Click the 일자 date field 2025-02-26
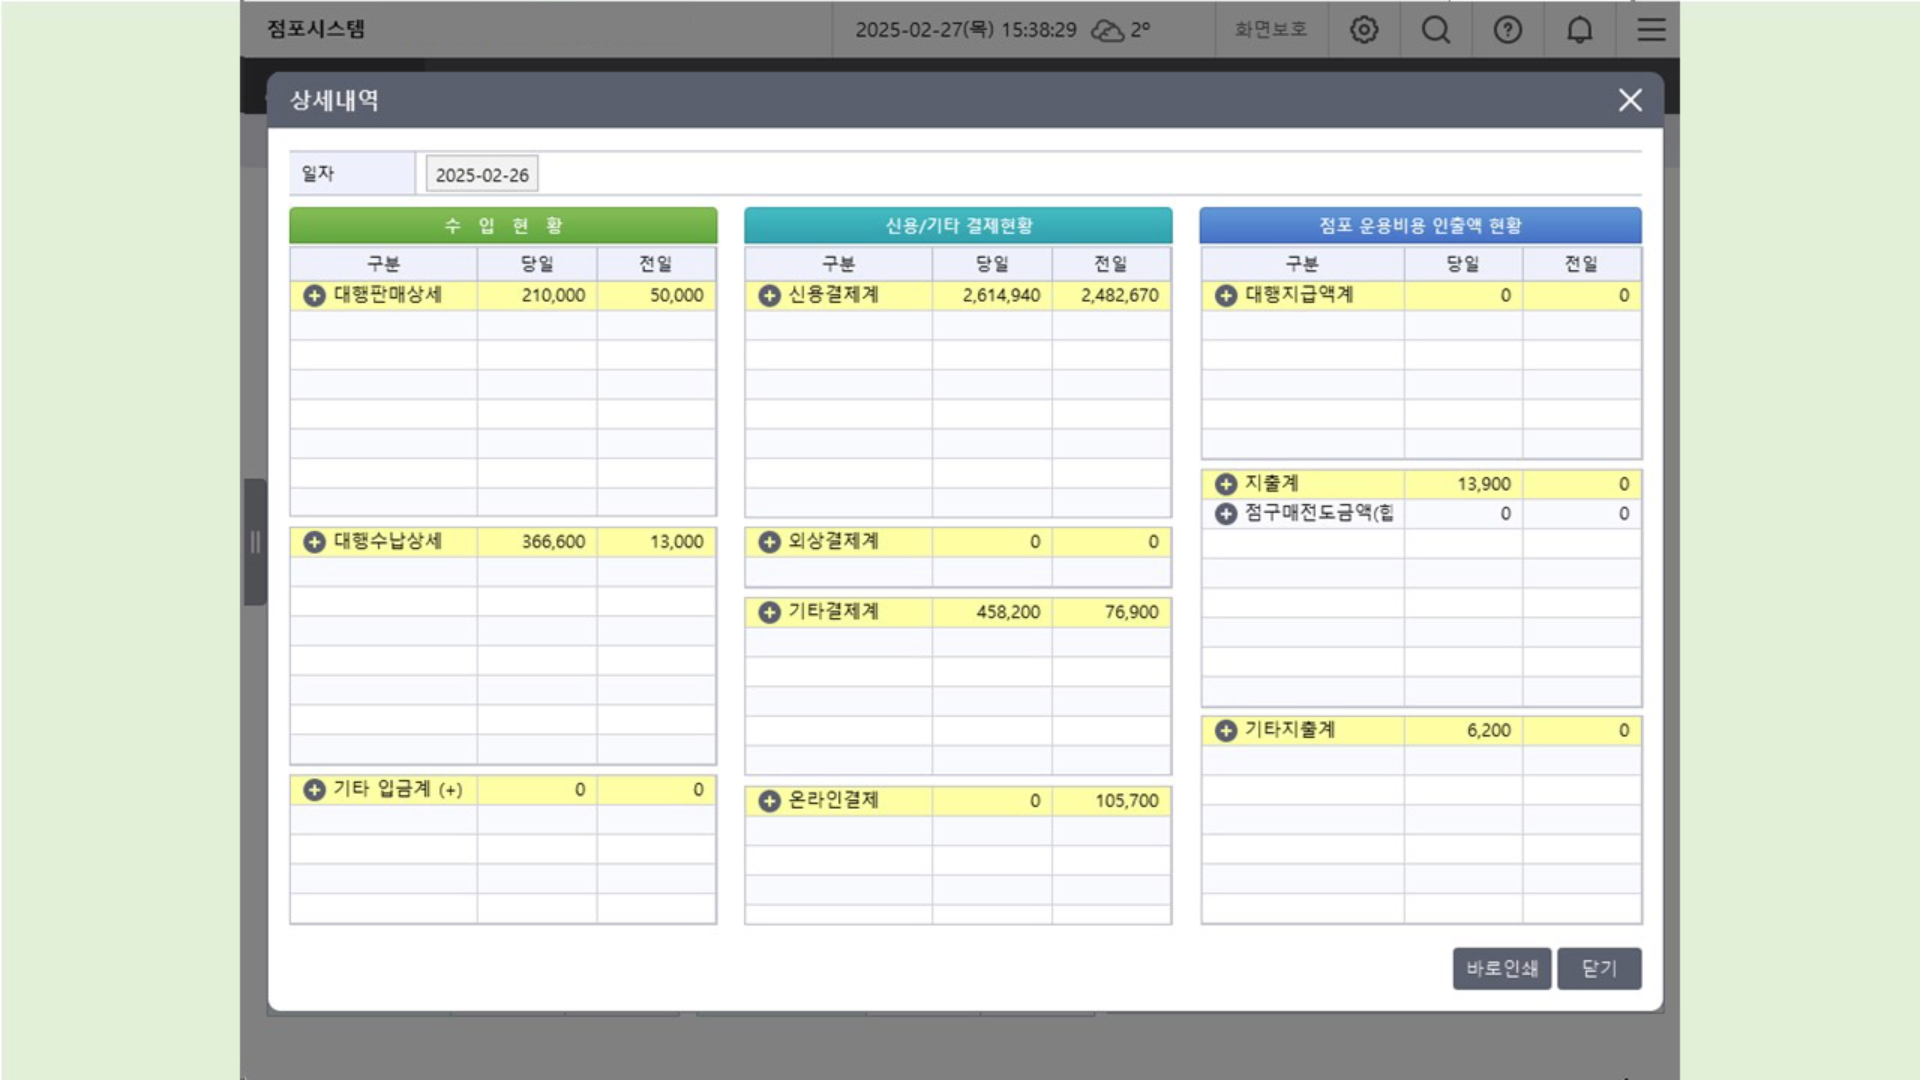 [482, 175]
